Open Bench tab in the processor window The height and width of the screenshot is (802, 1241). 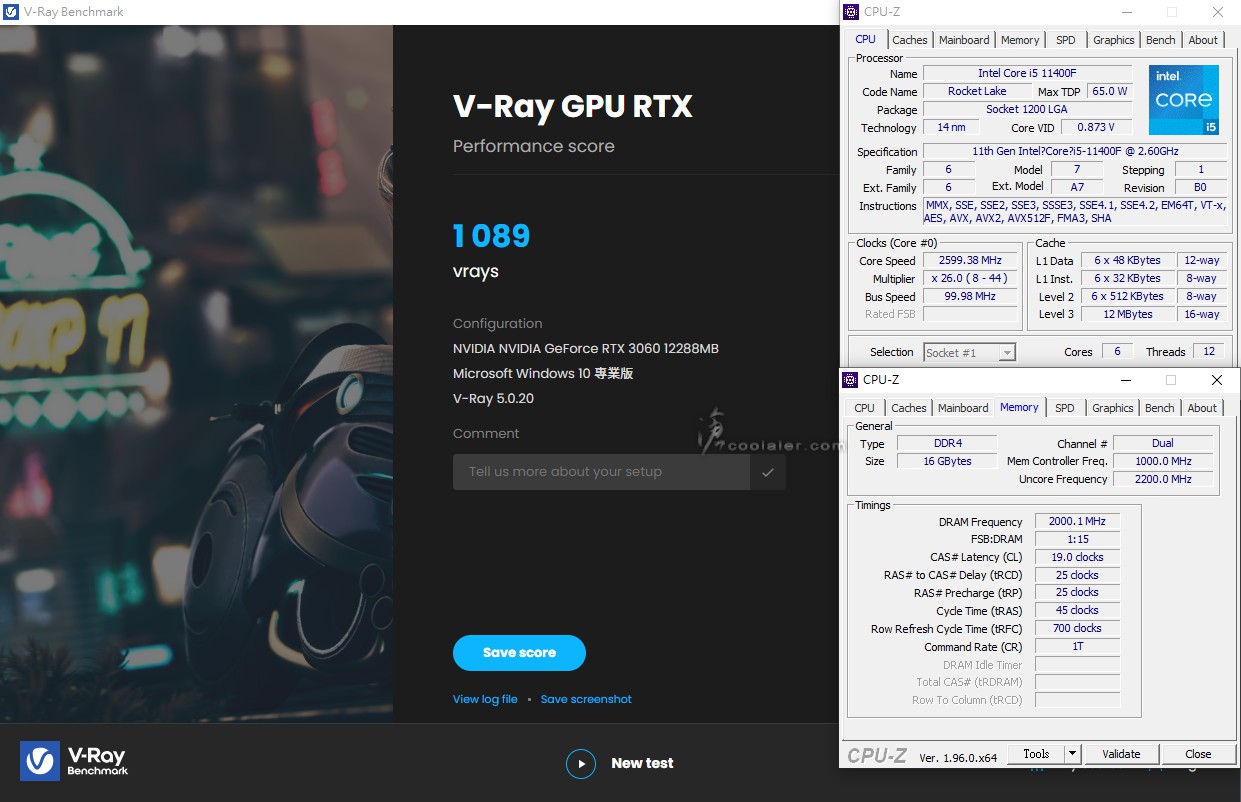1161,40
